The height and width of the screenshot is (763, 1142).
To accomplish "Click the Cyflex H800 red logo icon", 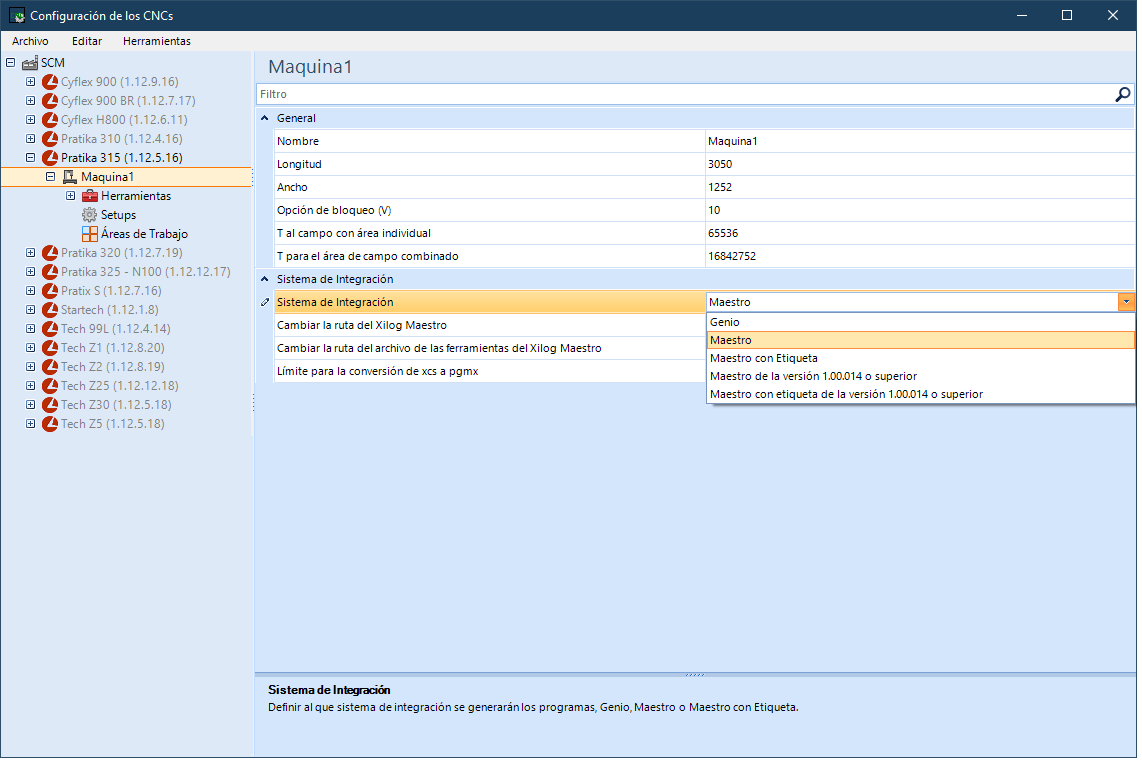I will tap(50, 120).
